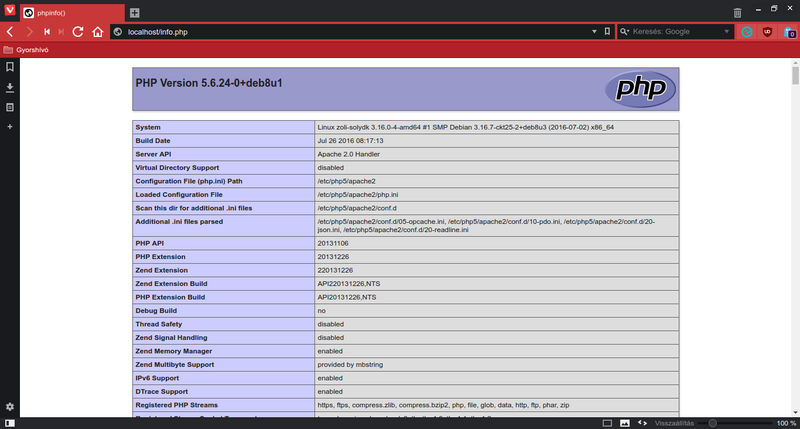The image size is (800, 429).
Task: Add a web panel with plus
Action: coord(10,127)
